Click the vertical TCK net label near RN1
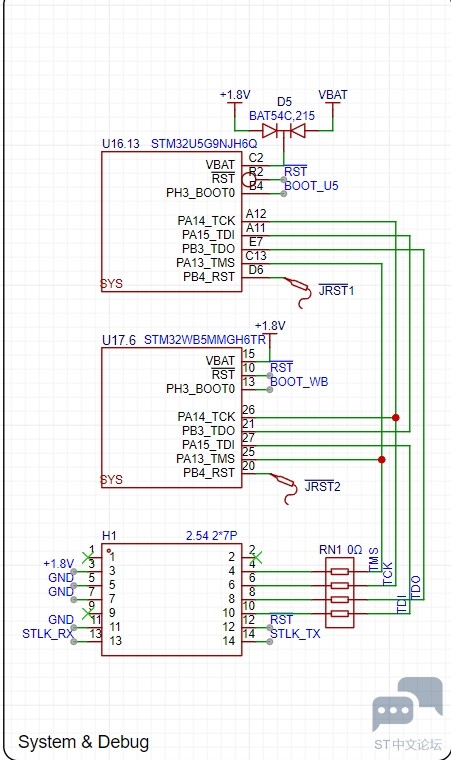 click(387, 573)
